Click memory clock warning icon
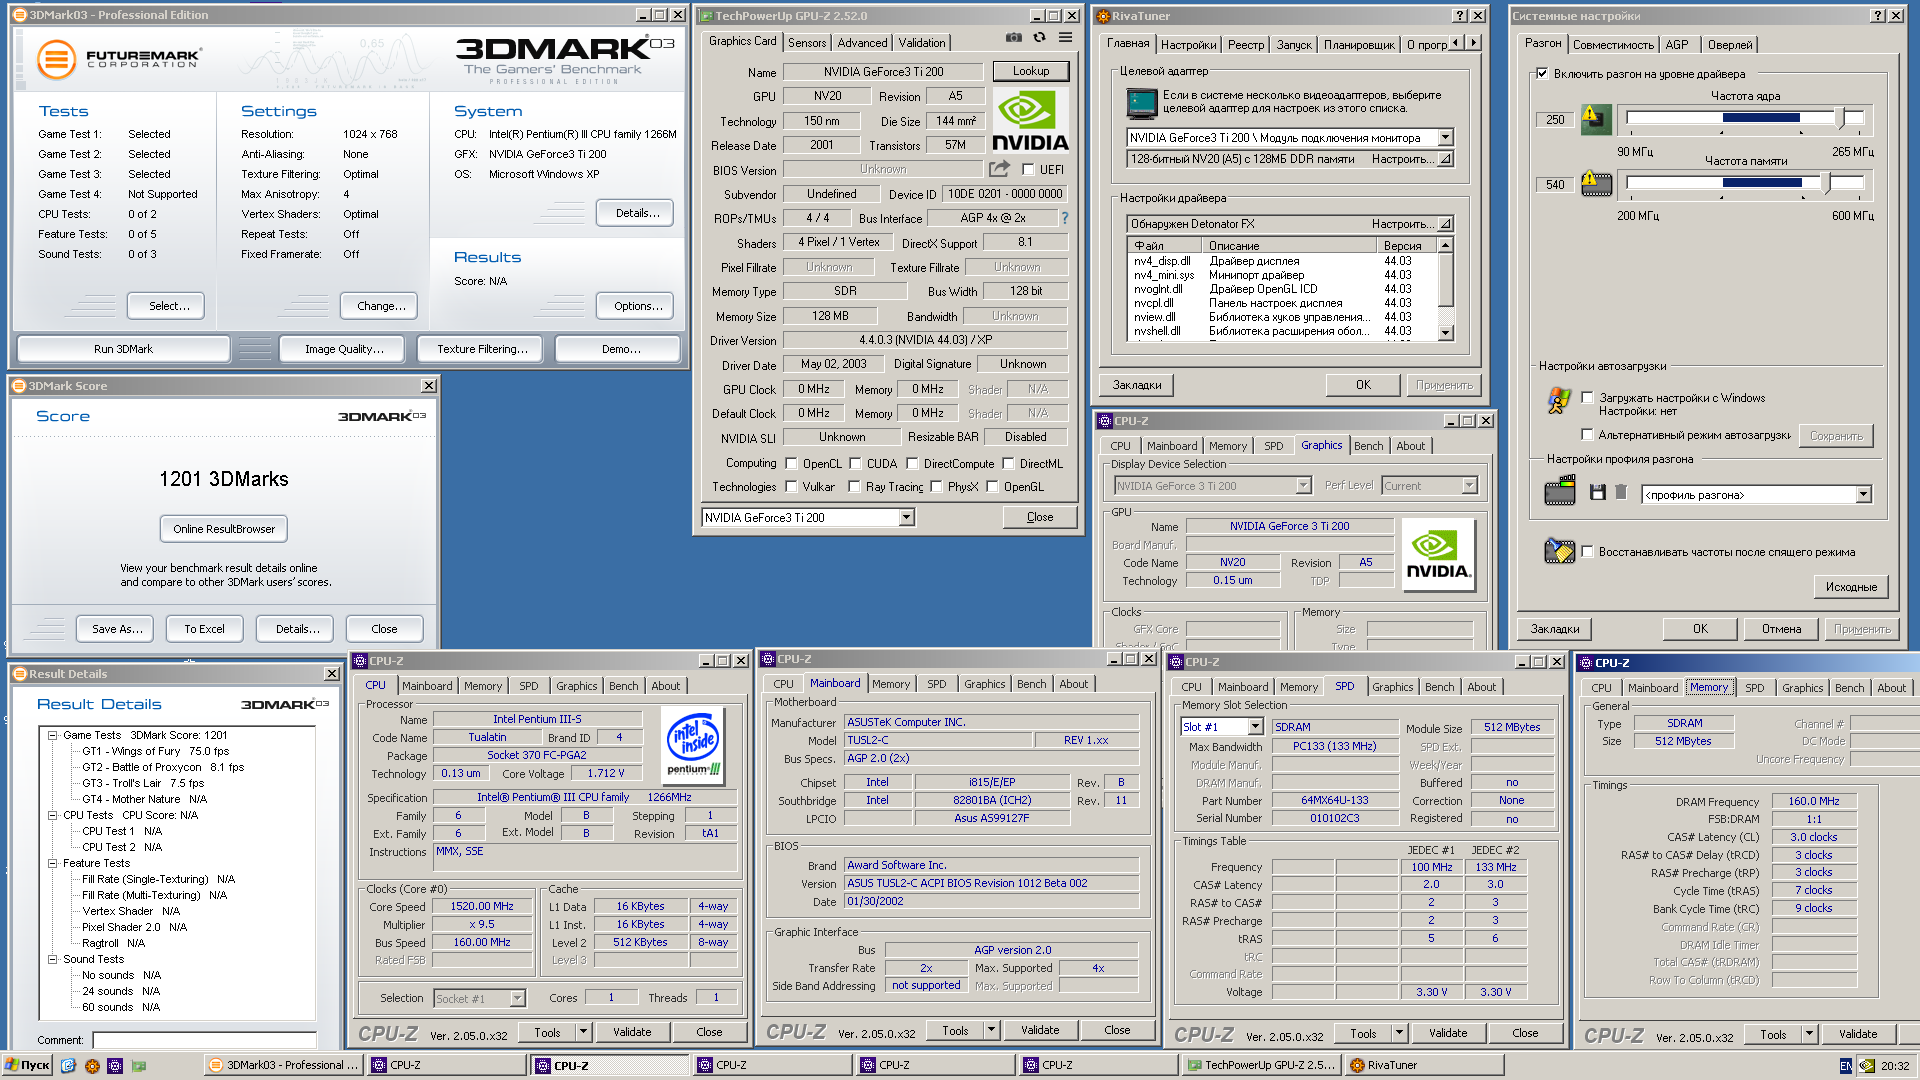Screen dimensions: 1920x1080 click(x=1596, y=183)
